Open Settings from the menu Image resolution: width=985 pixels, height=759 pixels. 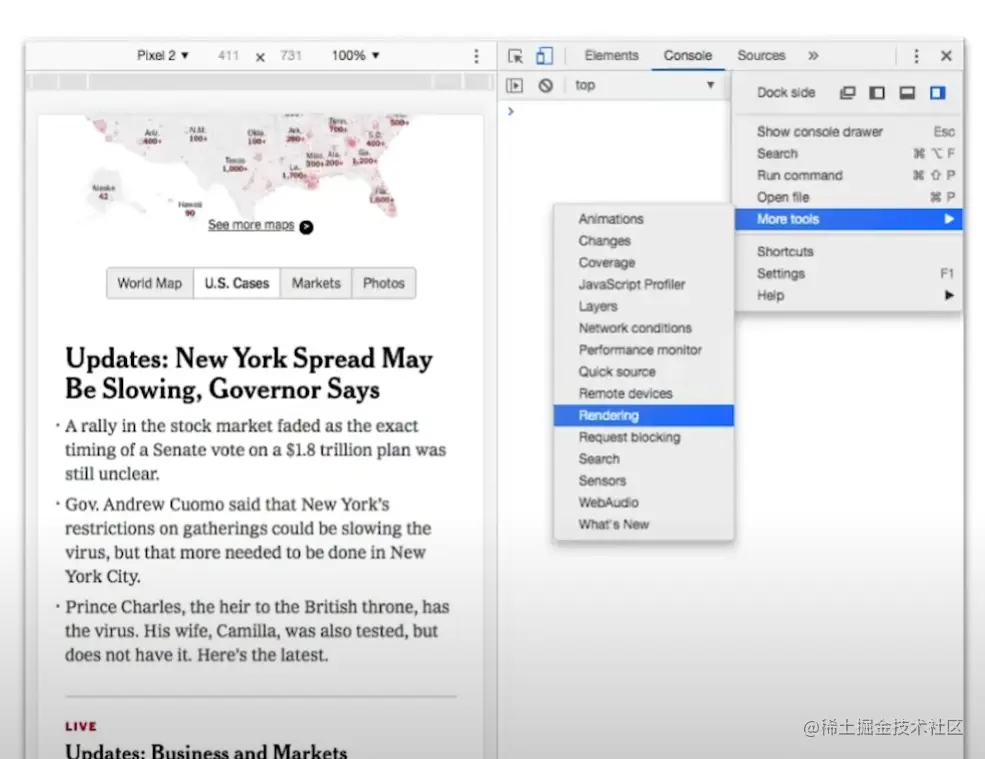848,273
